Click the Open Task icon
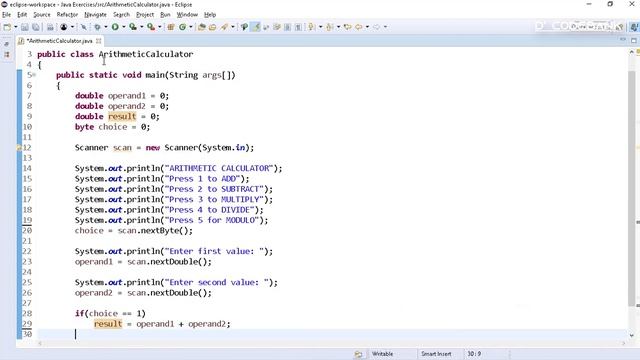The image size is (640, 360). tap(212, 27)
